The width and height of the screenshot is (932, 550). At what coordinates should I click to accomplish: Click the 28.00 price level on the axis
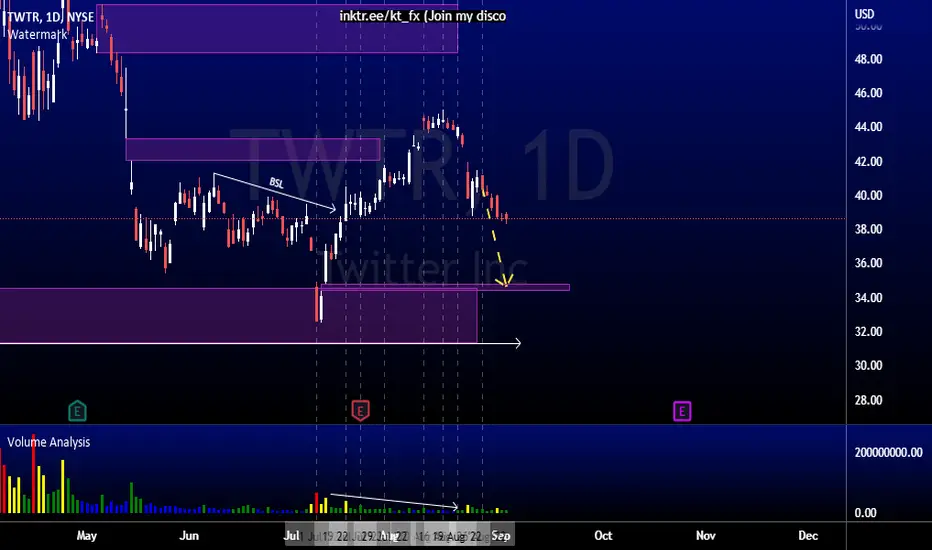[x=868, y=400]
